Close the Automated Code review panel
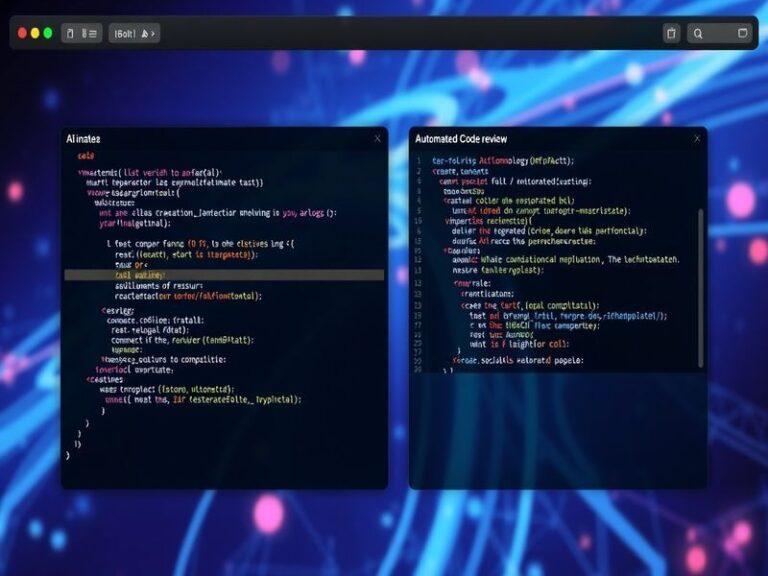Screen dimensions: 768x576 pos(697,139)
